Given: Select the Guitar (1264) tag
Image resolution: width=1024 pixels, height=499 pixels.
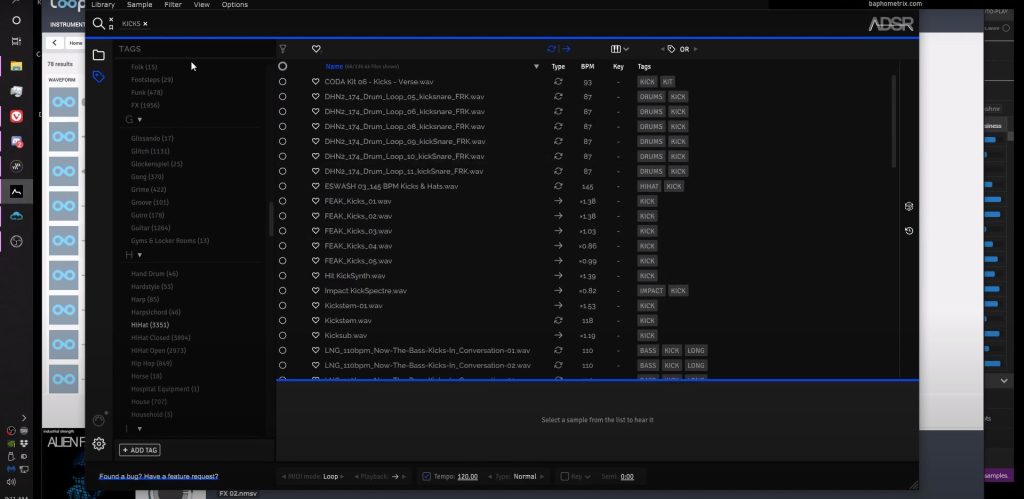Looking at the screenshot, I should [x=151, y=228].
